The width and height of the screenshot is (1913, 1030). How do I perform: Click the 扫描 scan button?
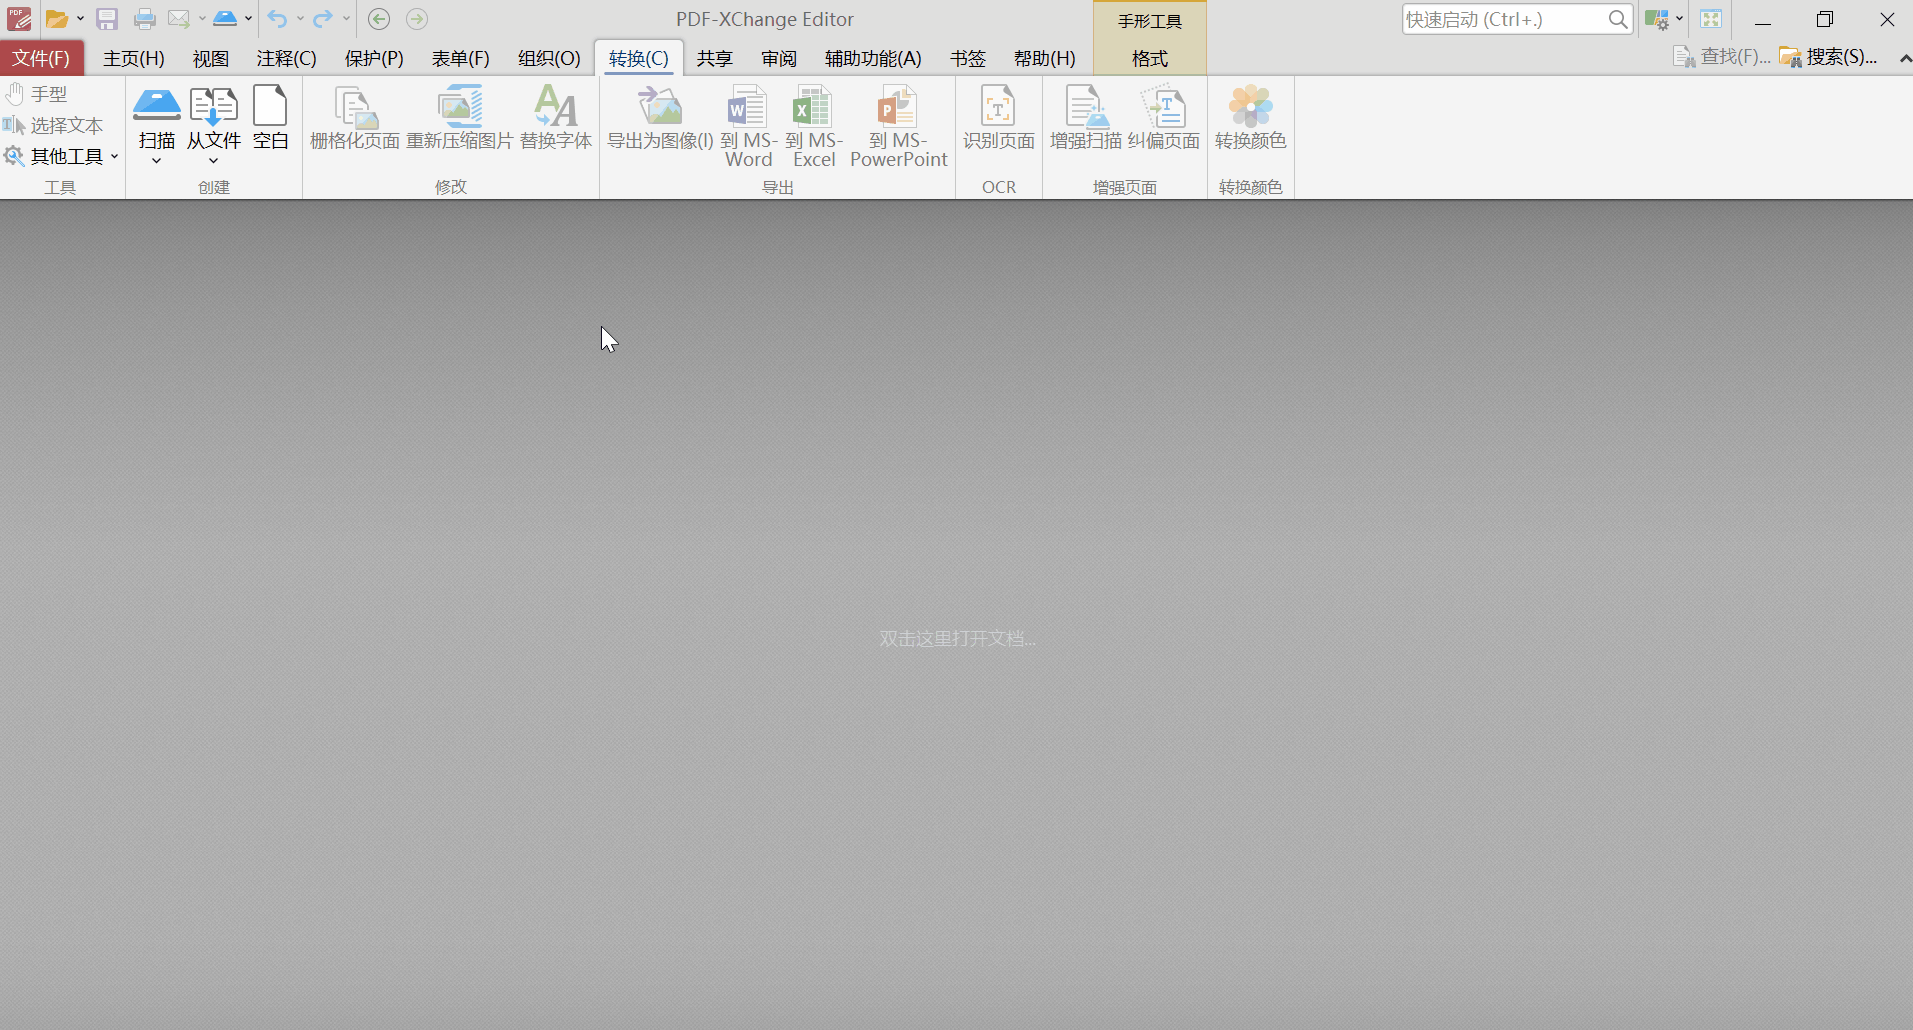157,118
